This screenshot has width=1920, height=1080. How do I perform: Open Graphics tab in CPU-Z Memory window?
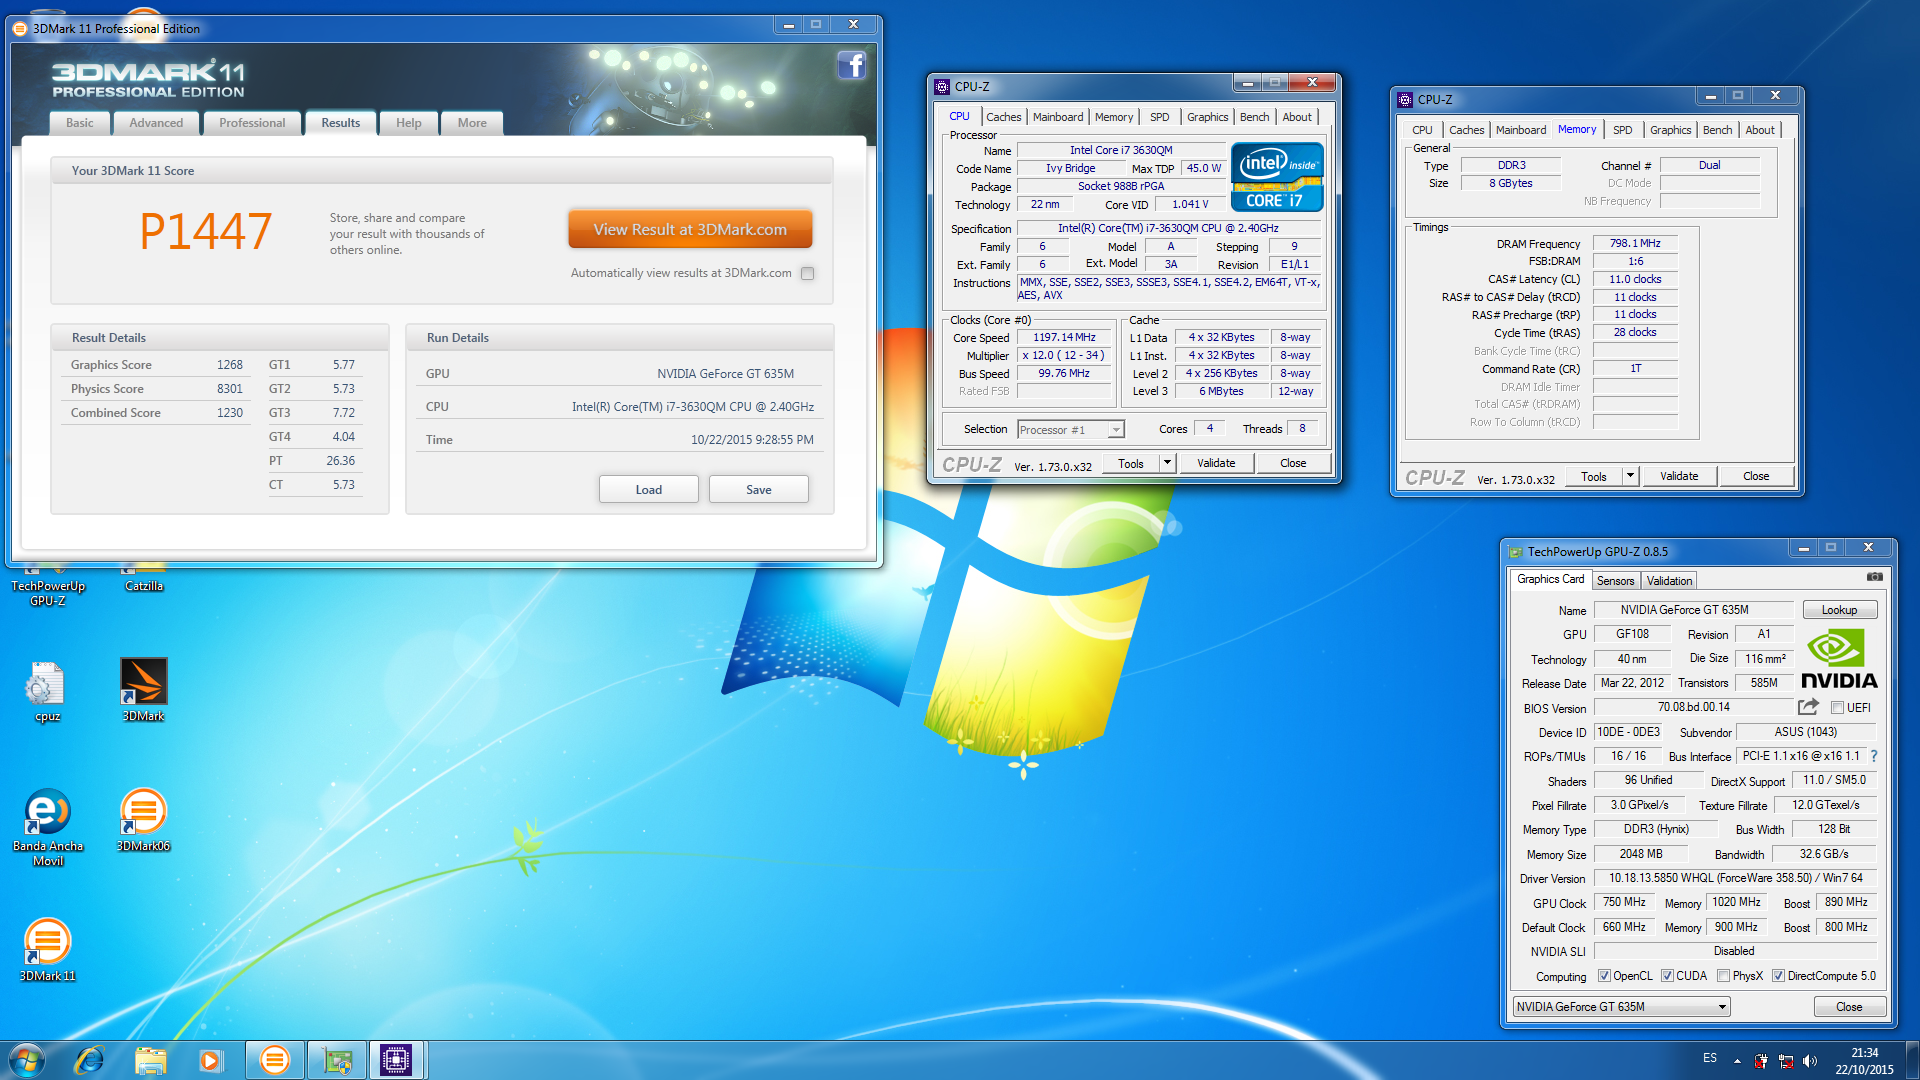pos(1670,130)
